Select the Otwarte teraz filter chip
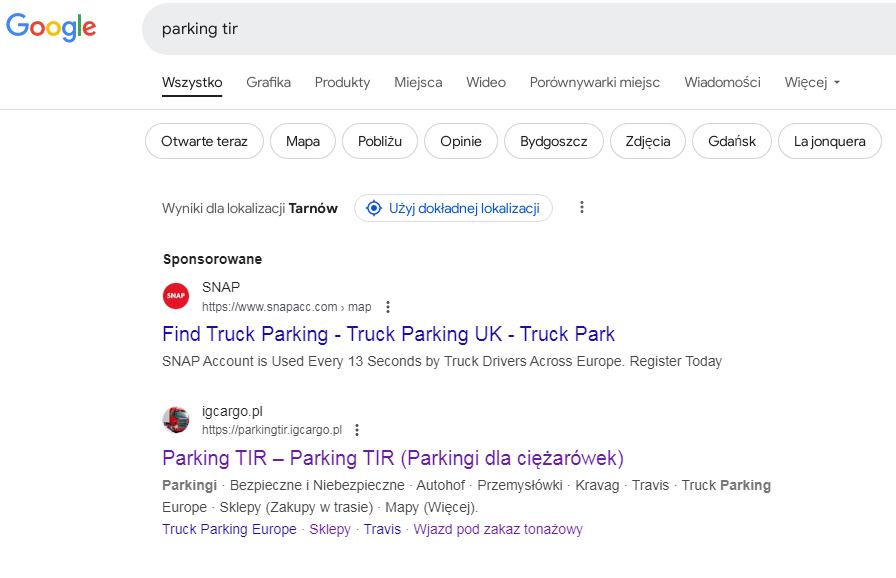This screenshot has width=896, height=578. tap(204, 141)
